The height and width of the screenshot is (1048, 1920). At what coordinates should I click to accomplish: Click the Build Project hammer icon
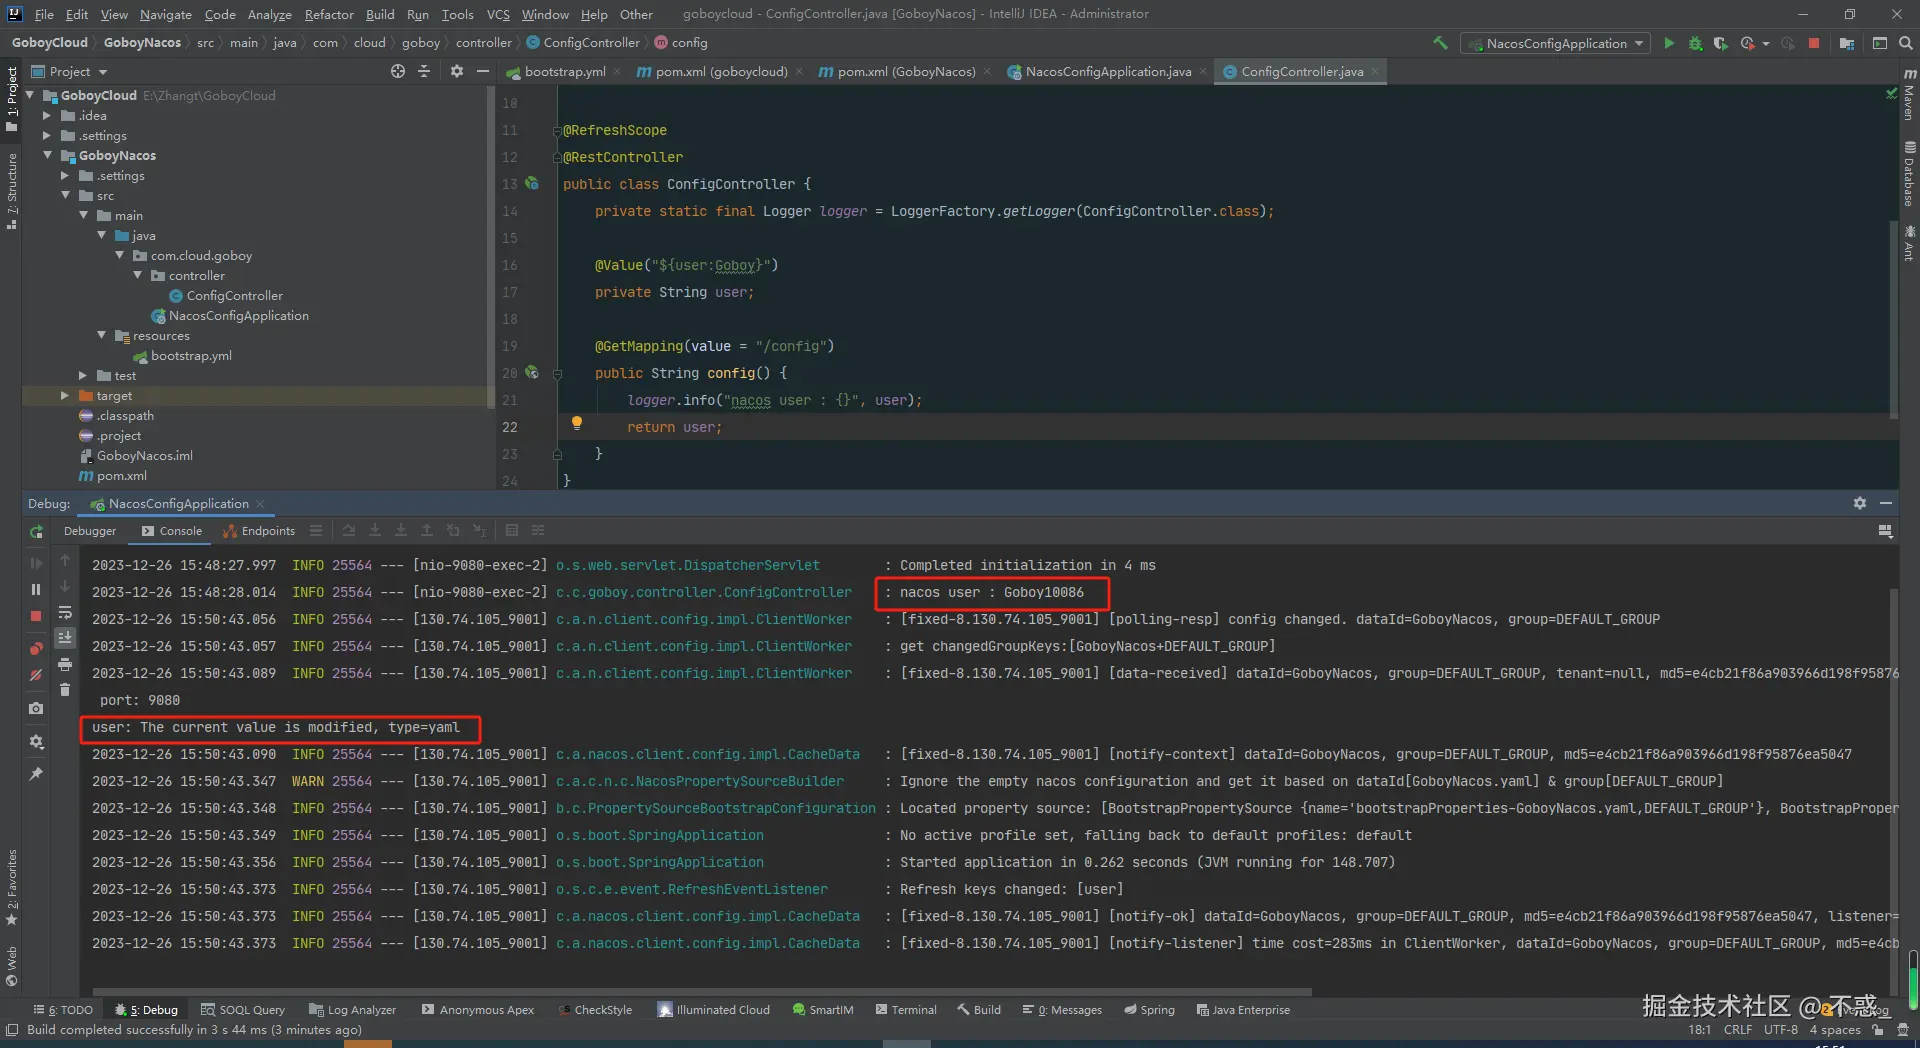point(1440,43)
